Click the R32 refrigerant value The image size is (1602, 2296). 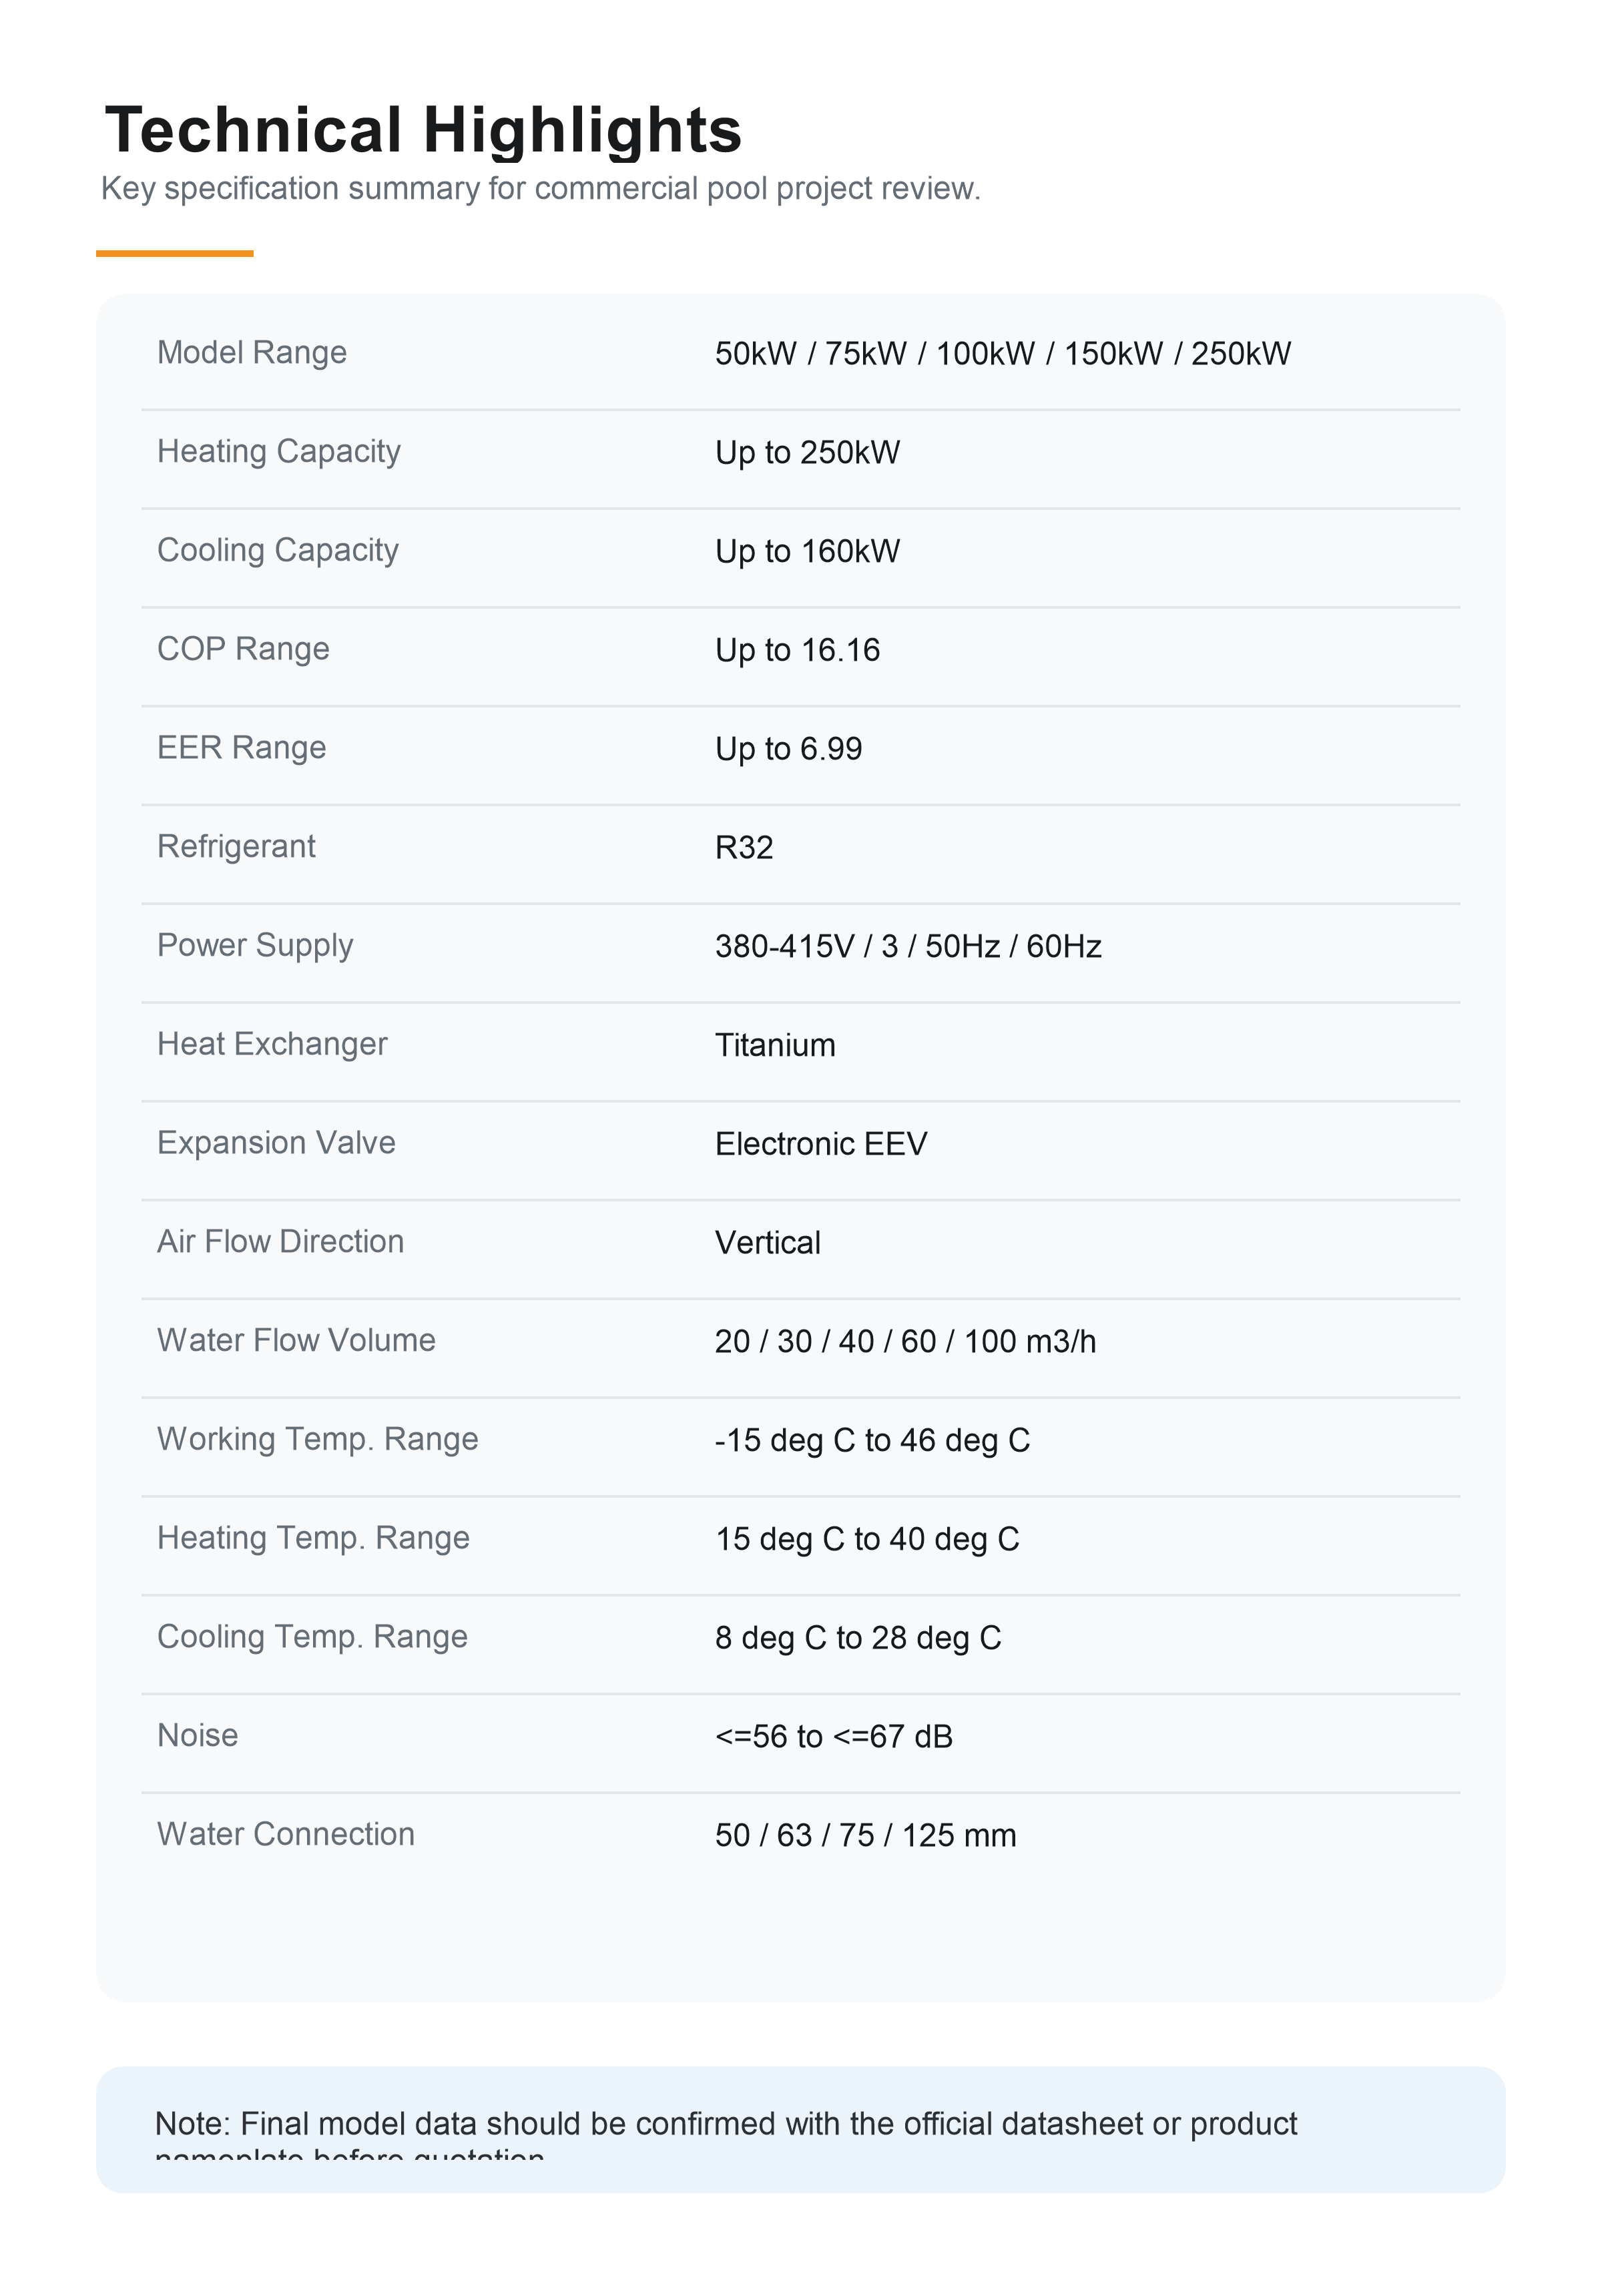[x=744, y=847]
